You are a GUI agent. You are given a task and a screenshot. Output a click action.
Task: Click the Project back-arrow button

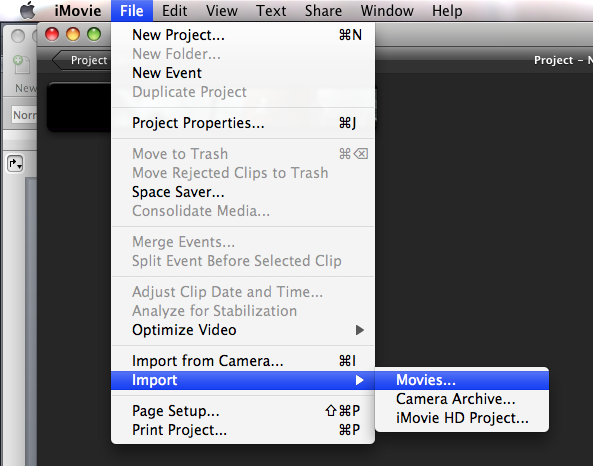(x=81, y=60)
